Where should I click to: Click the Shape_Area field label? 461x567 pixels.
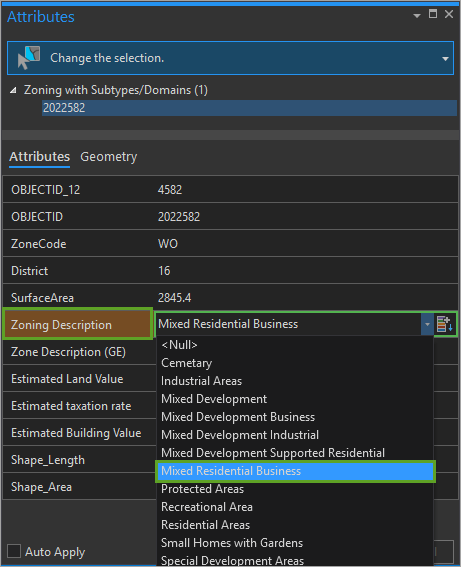coord(41,487)
